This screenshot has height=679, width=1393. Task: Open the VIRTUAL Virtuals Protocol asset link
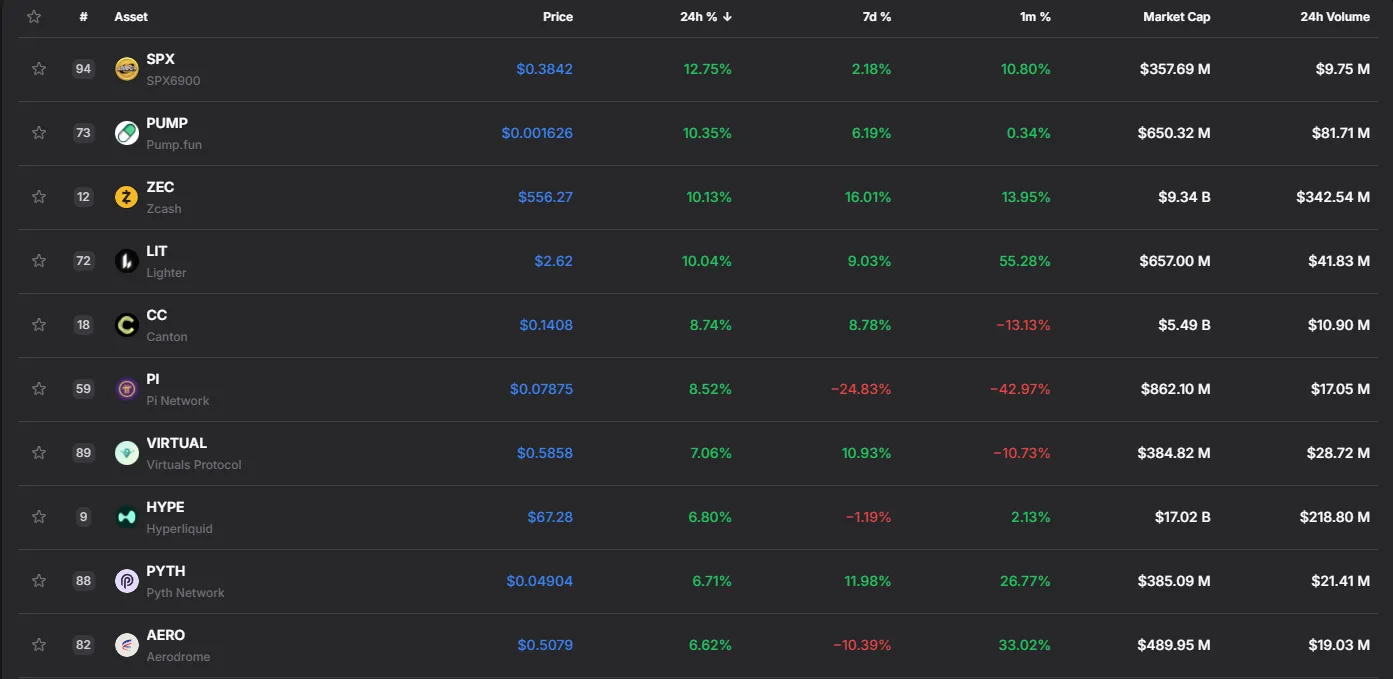pos(194,453)
